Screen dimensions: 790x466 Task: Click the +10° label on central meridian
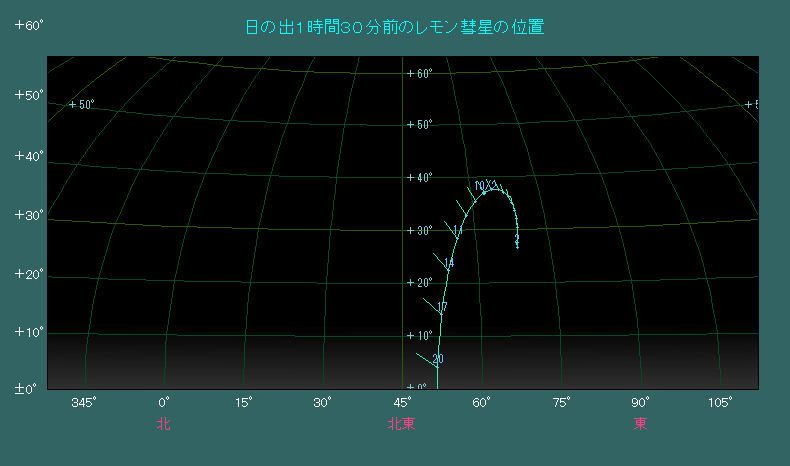click(418, 335)
